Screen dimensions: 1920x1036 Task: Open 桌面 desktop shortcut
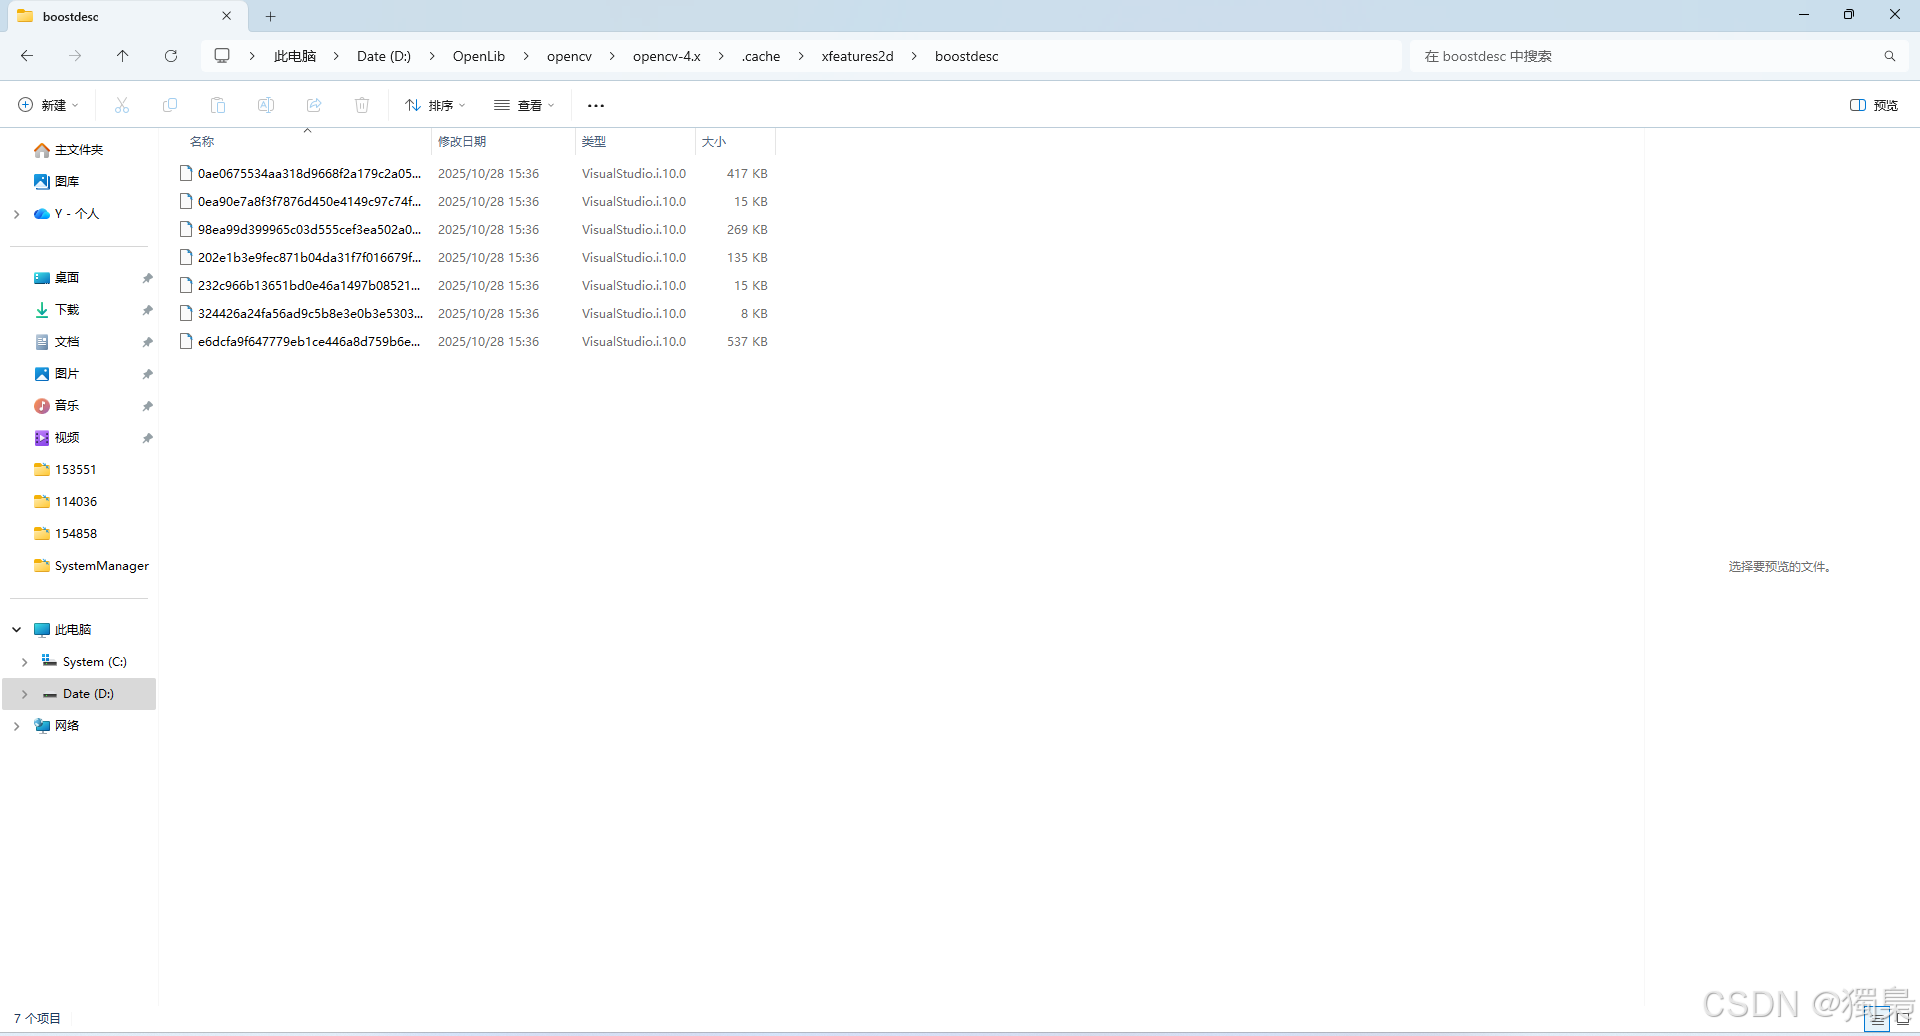pyautogui.click(x=57, y=278)
